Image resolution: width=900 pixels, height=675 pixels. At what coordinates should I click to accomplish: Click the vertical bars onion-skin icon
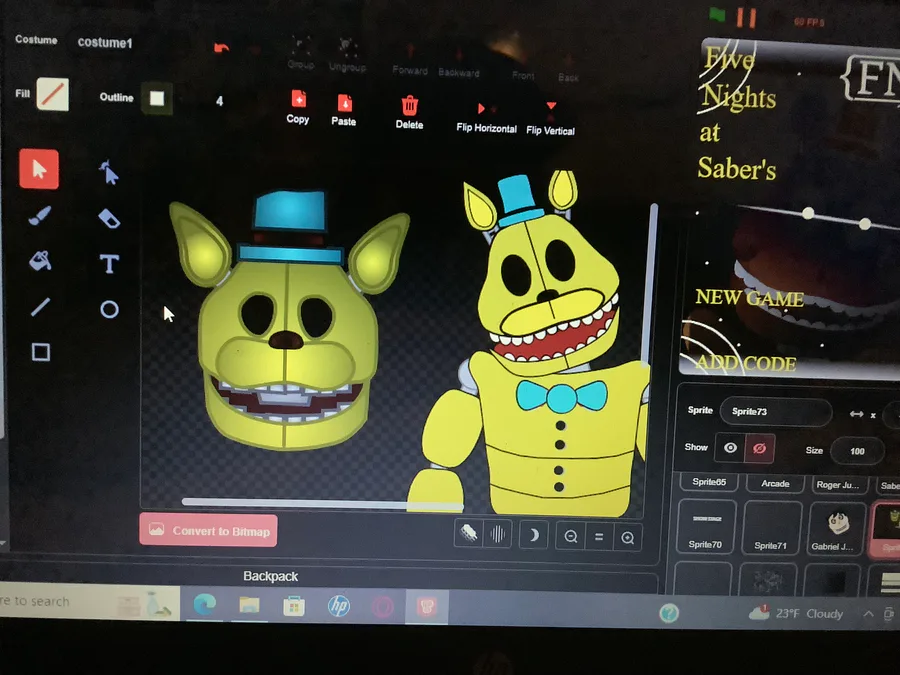497,534
